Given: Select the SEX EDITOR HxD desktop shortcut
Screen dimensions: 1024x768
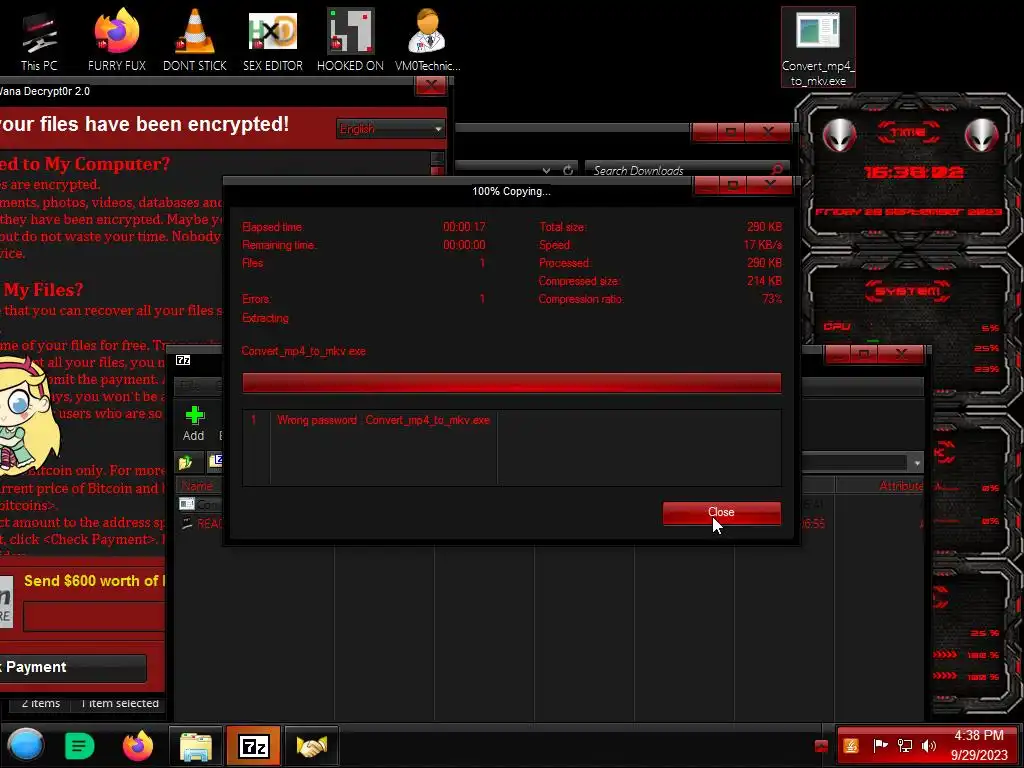Looking at the screenshot, I should pos(272,40).
